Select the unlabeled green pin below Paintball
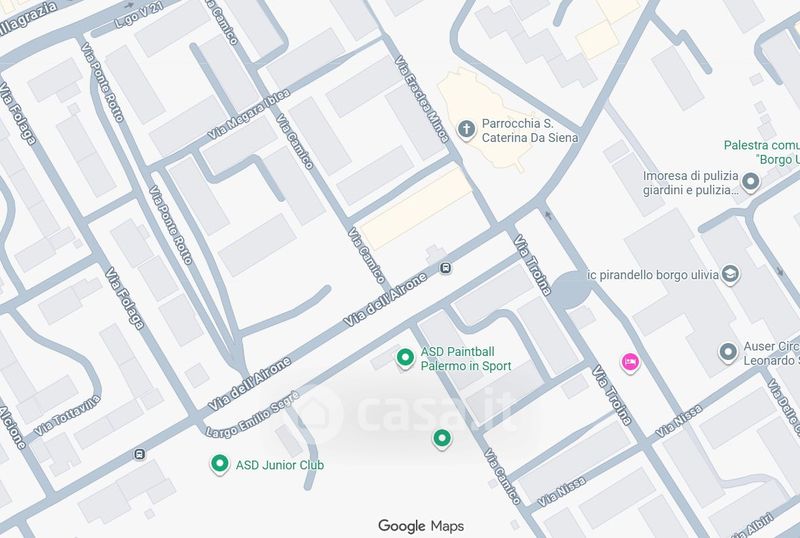The height and width of the screenshot is (538, 800). 442,438
